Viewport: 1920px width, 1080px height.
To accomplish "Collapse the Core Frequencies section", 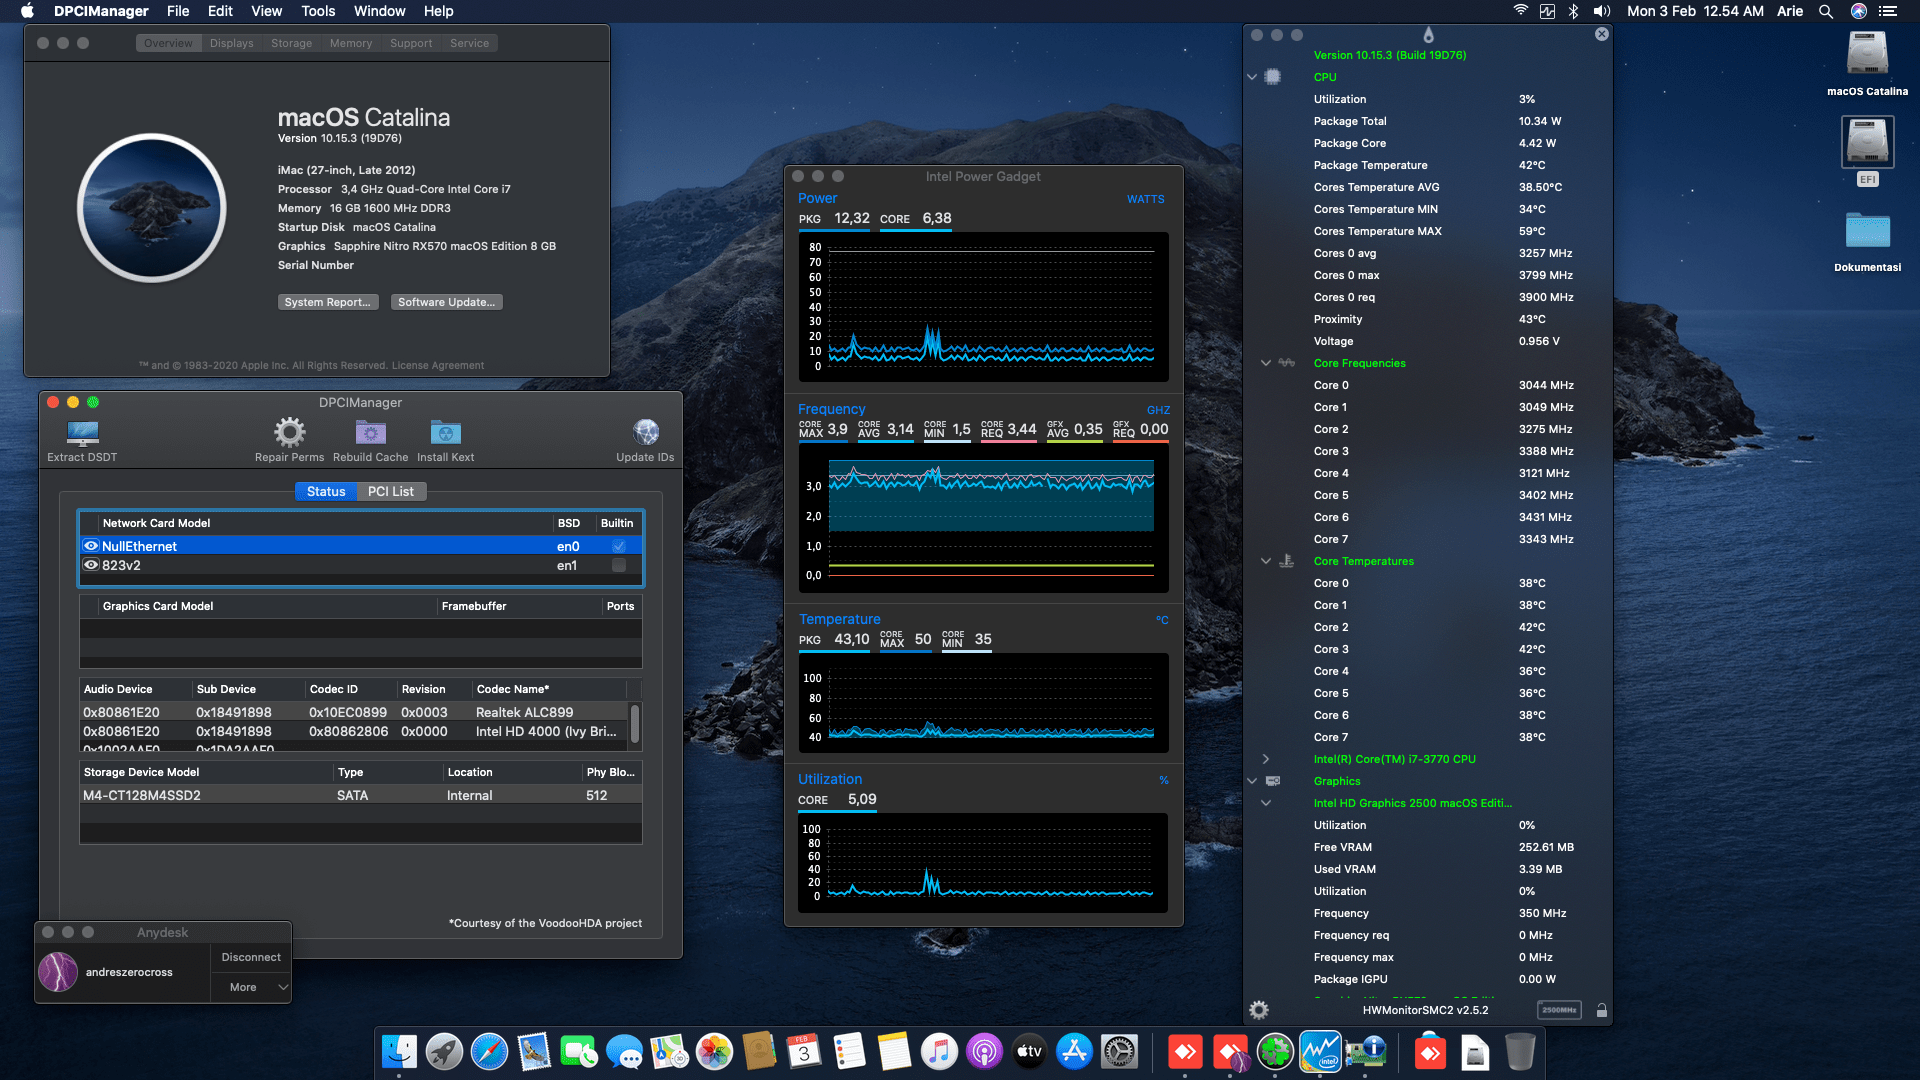I will (x=1266, y=363).
